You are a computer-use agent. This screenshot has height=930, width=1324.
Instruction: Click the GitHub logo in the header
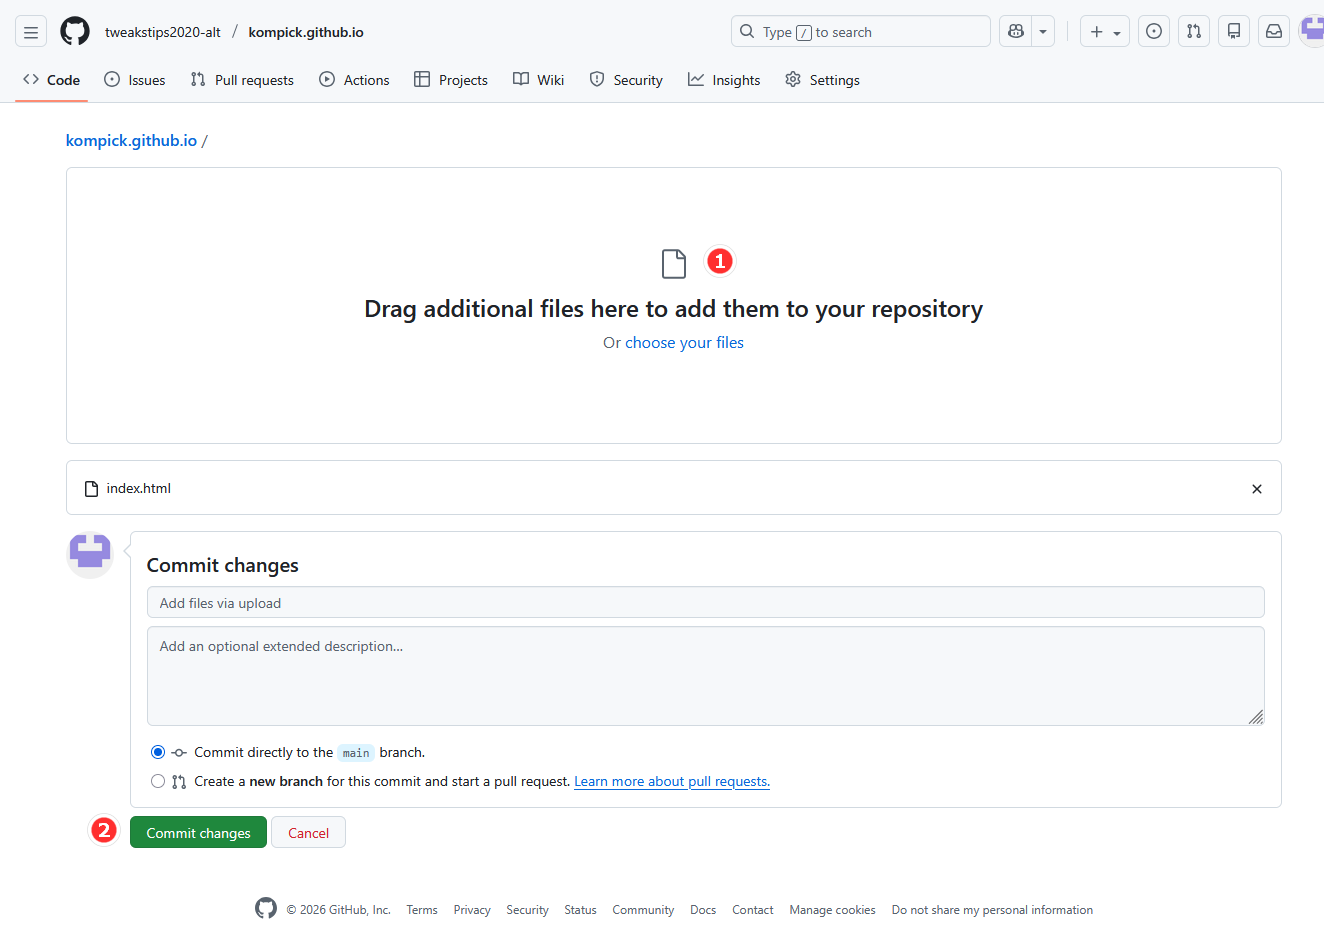click(75, 31)
